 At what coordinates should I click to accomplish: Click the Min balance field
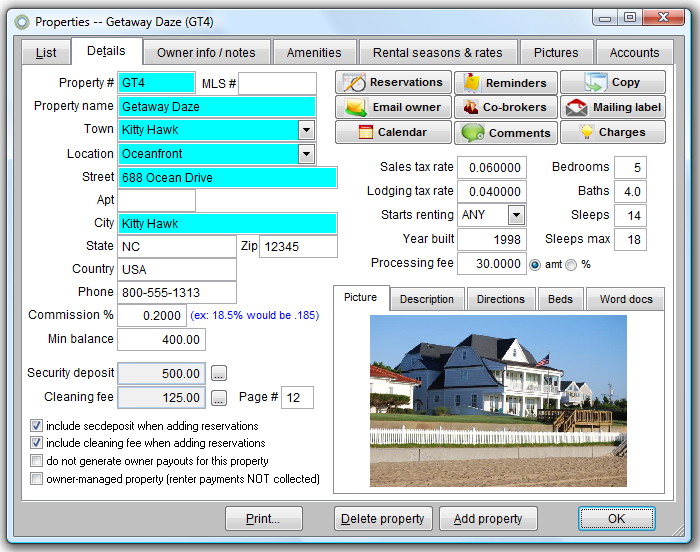[161, 340]
